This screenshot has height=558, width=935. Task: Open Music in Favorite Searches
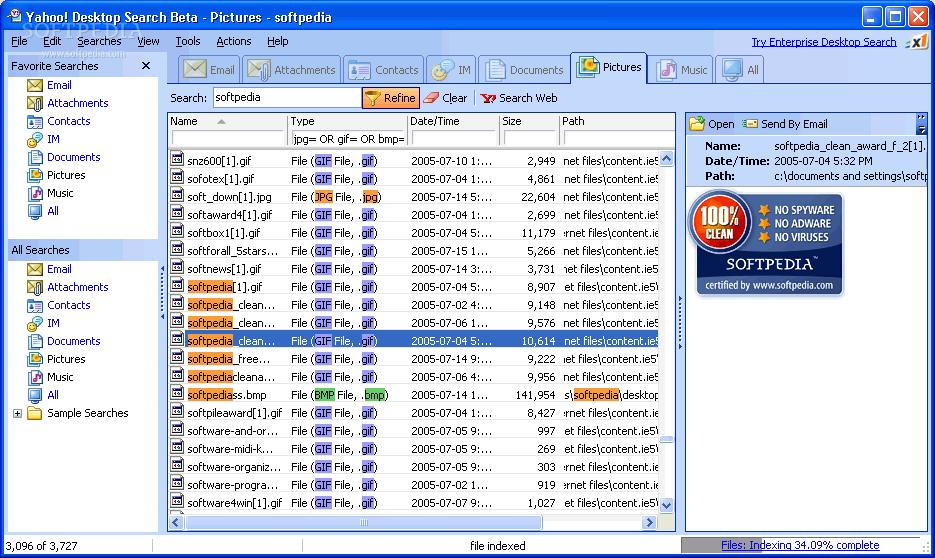pos(60,193)
